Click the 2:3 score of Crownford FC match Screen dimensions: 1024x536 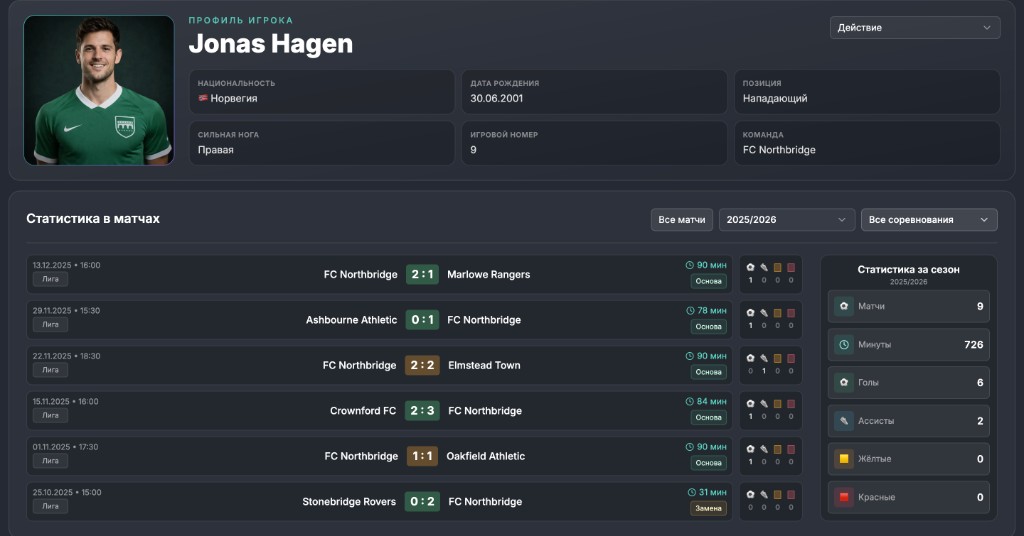tap(422, 411)
